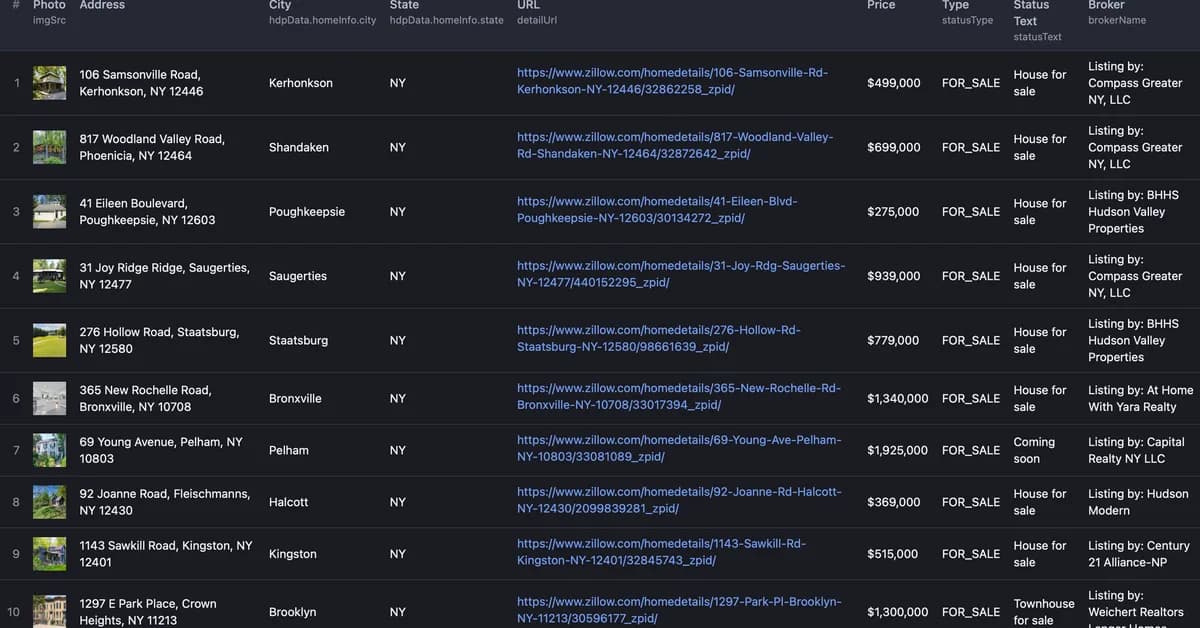Click the photo thumbnail for the Brooklyn townhouse
The height and width of the screenshot is (628, 1200).
tap(49, 610)
